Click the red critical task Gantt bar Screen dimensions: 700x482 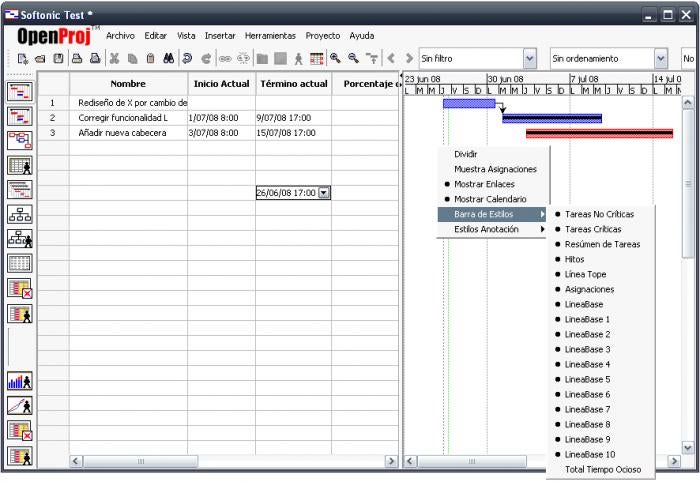599,133
